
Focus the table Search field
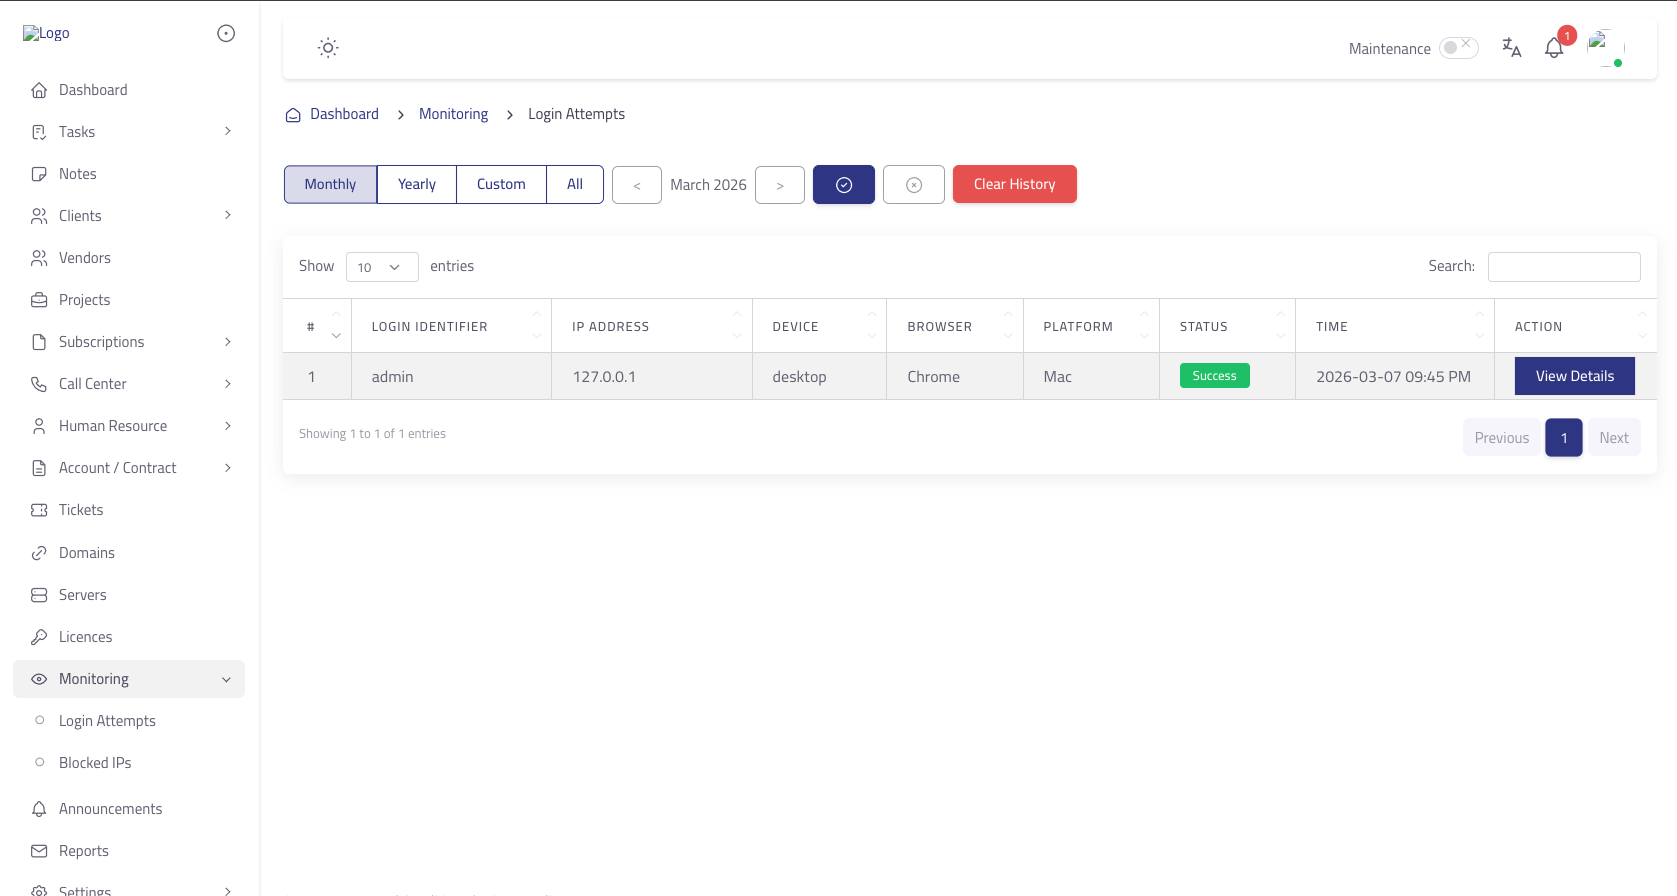(x=1564, y=267)
